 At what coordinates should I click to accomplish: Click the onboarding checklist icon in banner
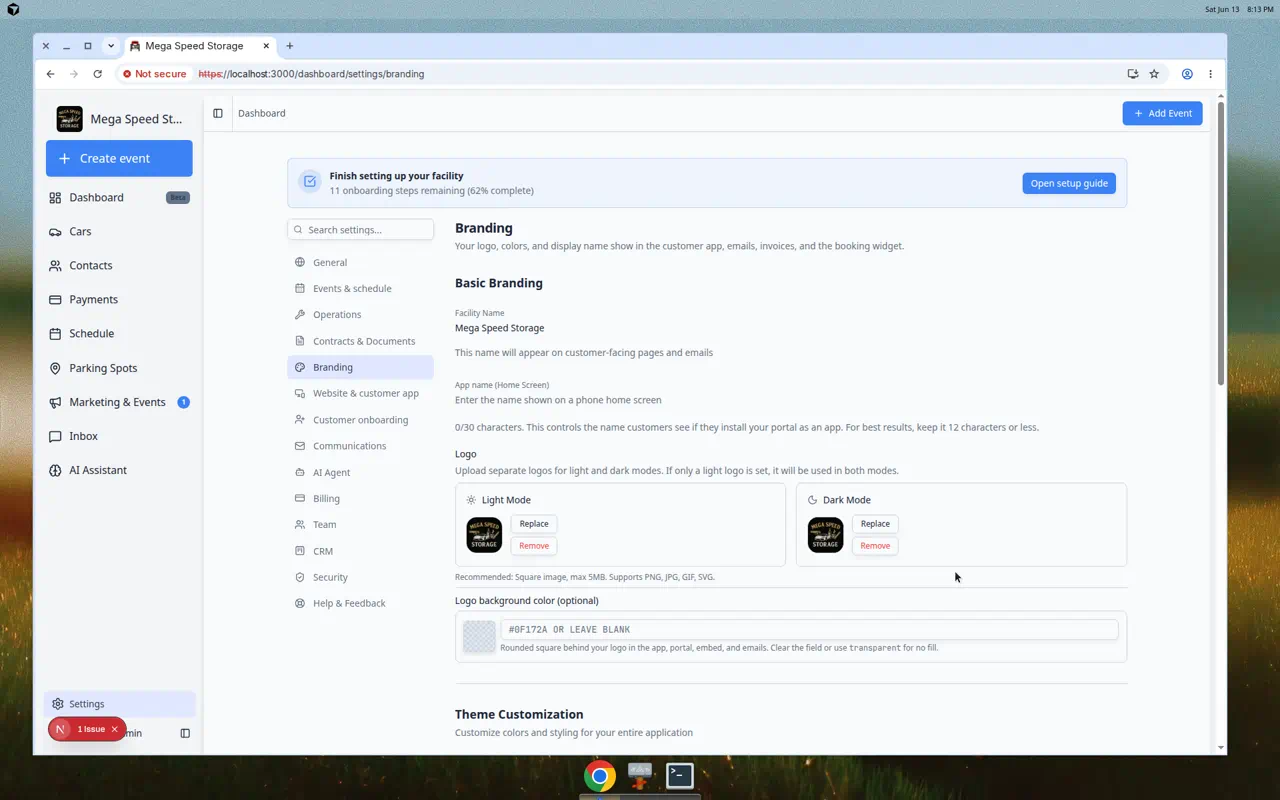(x=310, y=182)
